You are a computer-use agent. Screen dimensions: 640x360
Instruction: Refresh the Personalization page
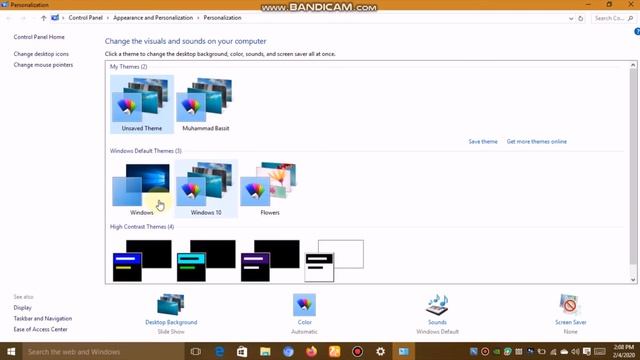tap(580, 18)
